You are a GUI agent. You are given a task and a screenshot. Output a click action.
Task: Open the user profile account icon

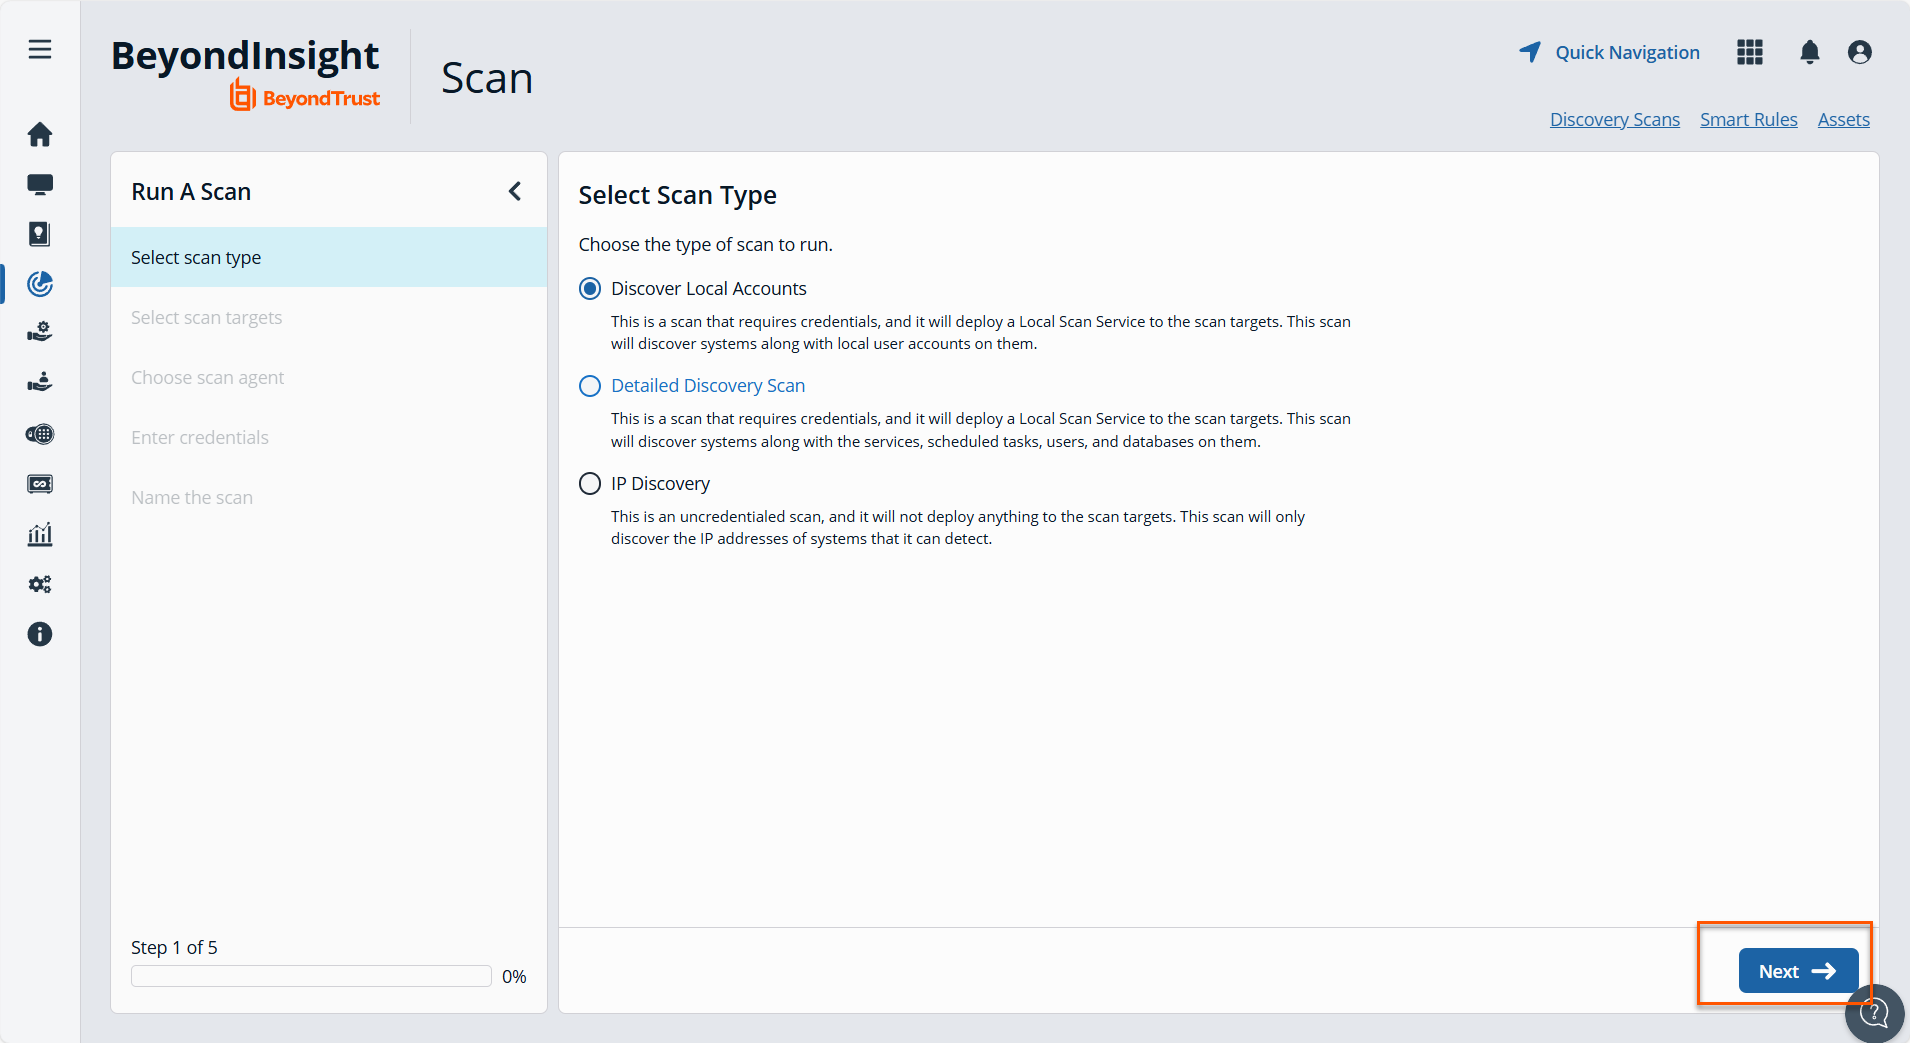click(1860, 52)
